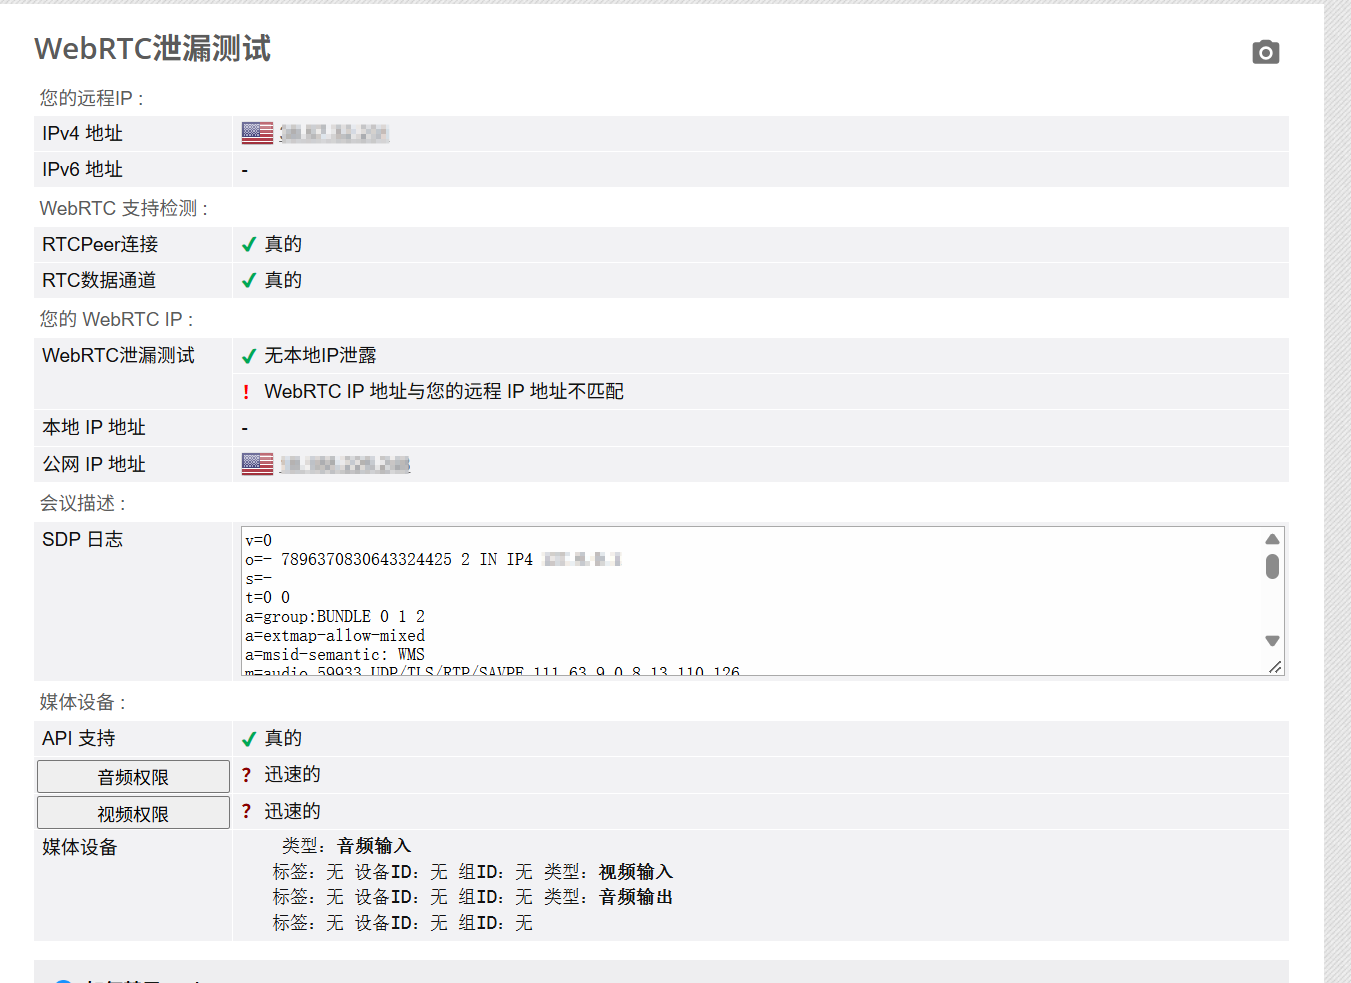Click the SDP 日志 row label
Screen dimensions: 1351x983
(x=82, y=540)
